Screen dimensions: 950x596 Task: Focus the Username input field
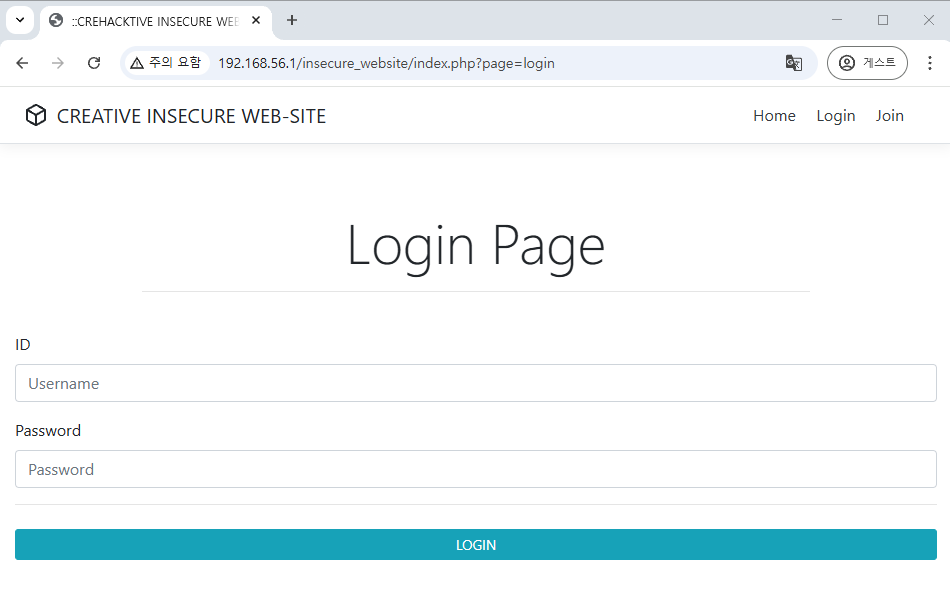(x=476, y=383)
